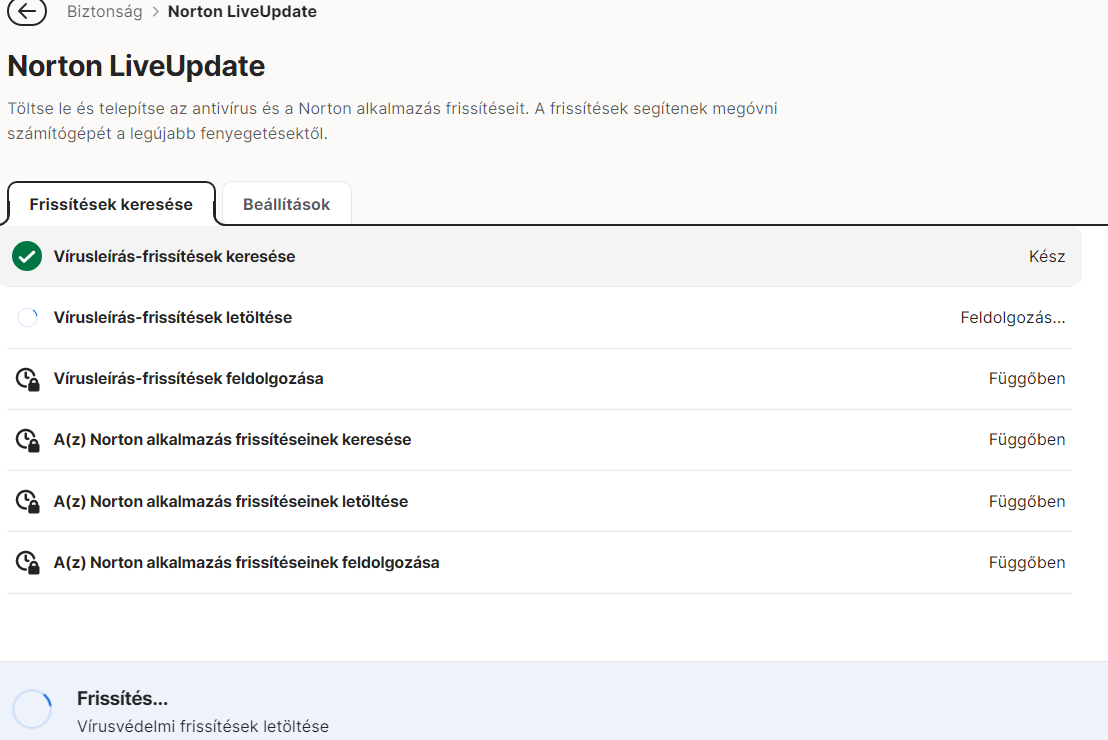Viewport: 1108px width, 740px height.
Task: Click pending clock icon for Vírusleírás-frissítések feldolgozása
Action: [x=27, y=380]
